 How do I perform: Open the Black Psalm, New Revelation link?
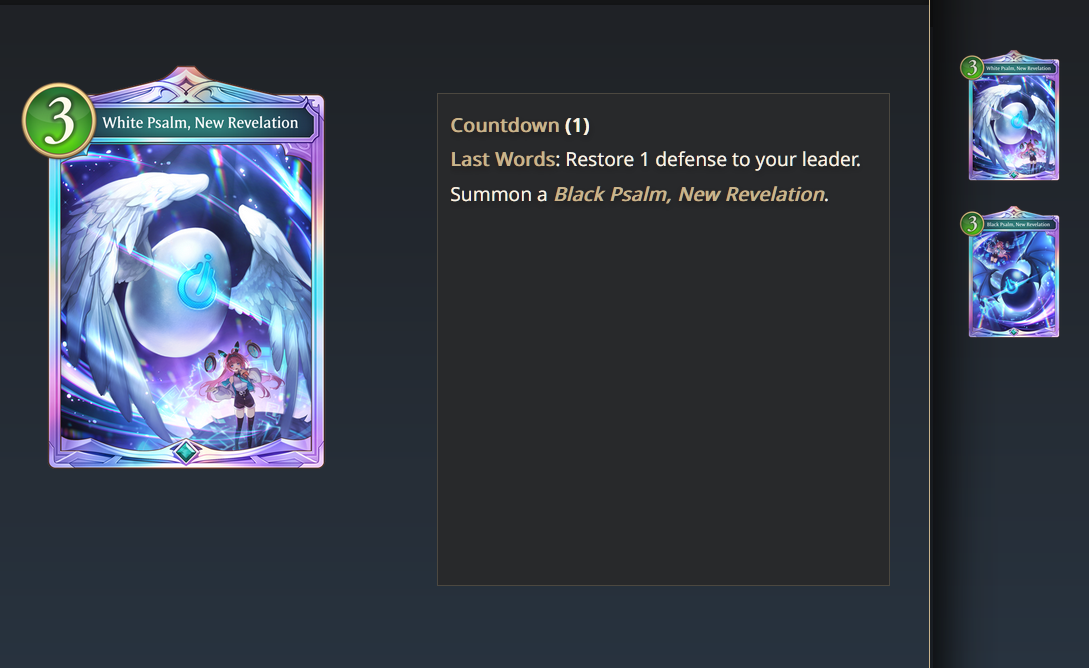[689, 194]
